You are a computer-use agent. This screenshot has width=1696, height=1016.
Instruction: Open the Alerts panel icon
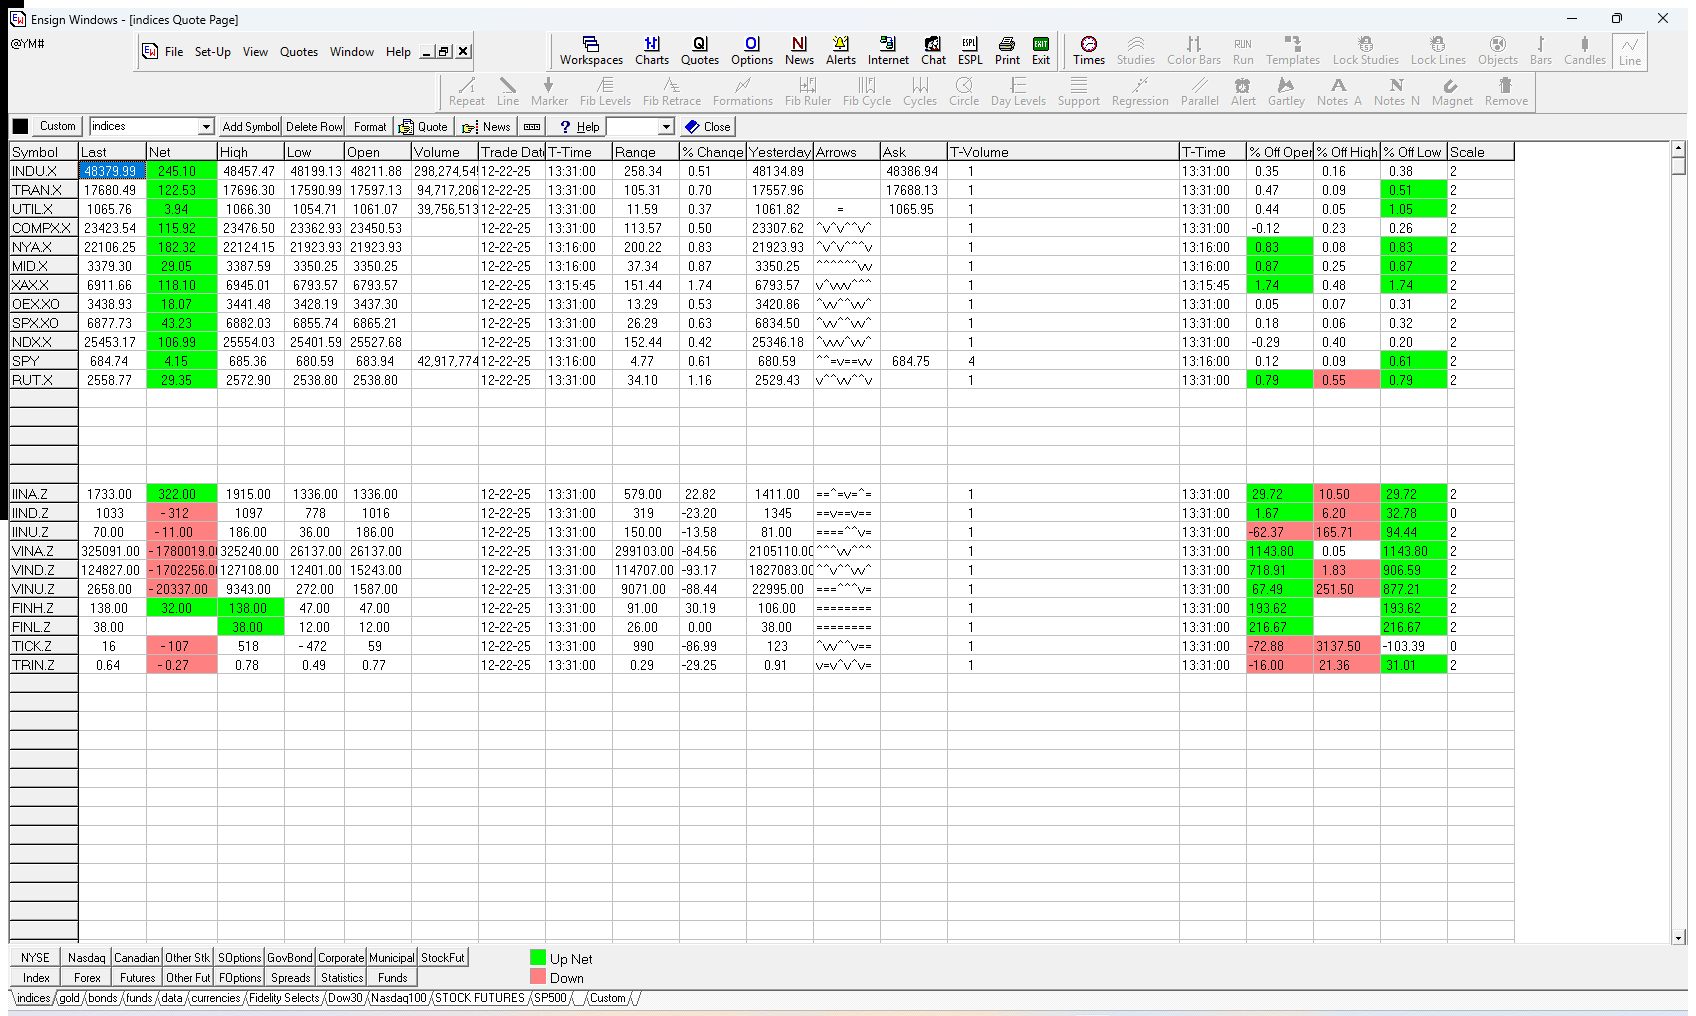tap(840, 51)
